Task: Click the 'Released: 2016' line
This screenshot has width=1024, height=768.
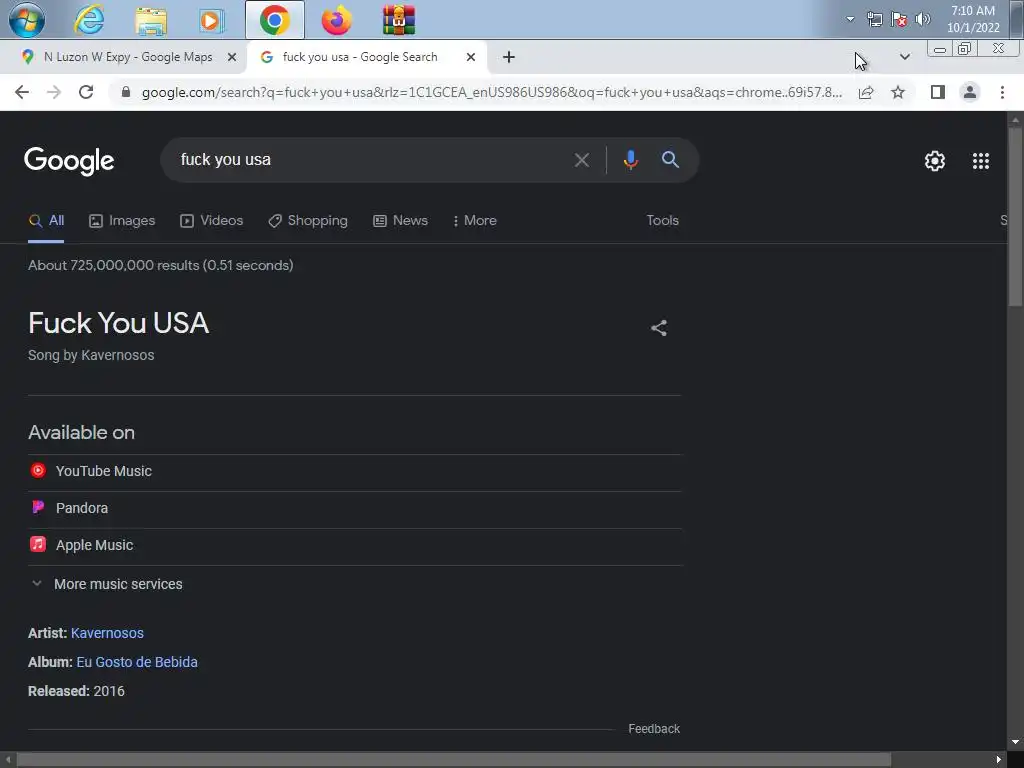Action: (76, 691)
